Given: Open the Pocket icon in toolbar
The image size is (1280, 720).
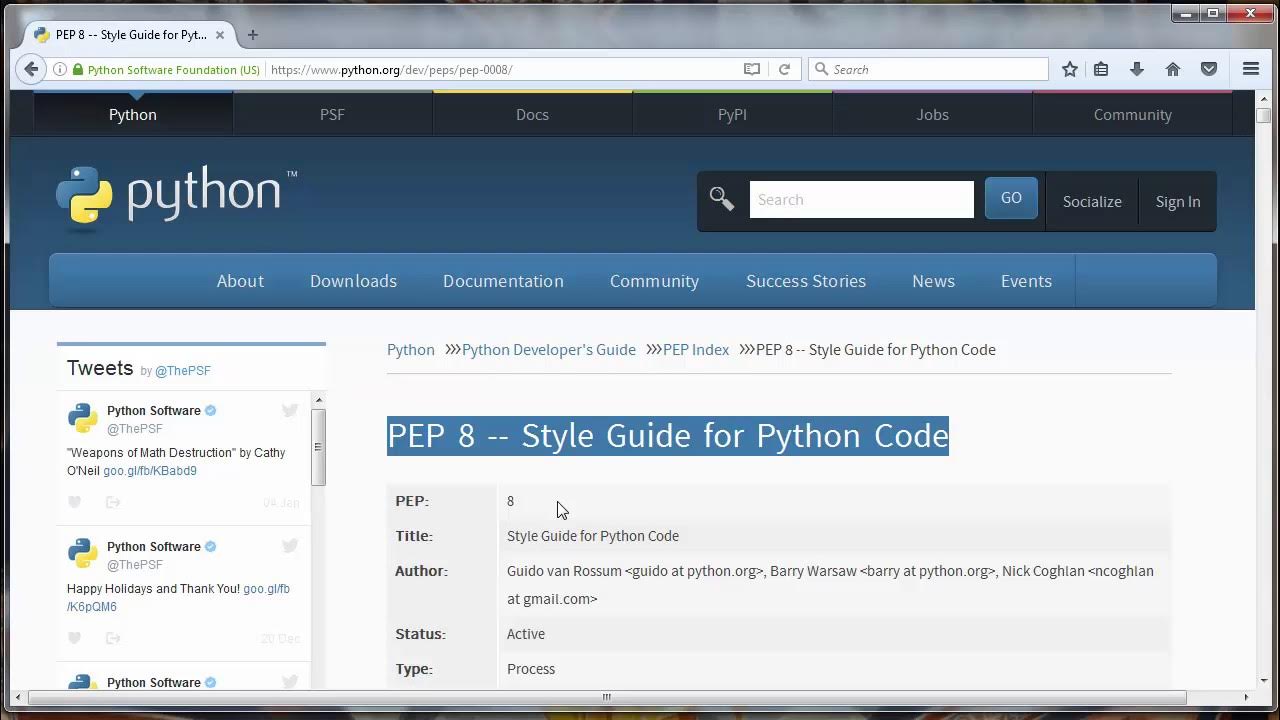Looking at the screenshot, I should click(1209, 69).
